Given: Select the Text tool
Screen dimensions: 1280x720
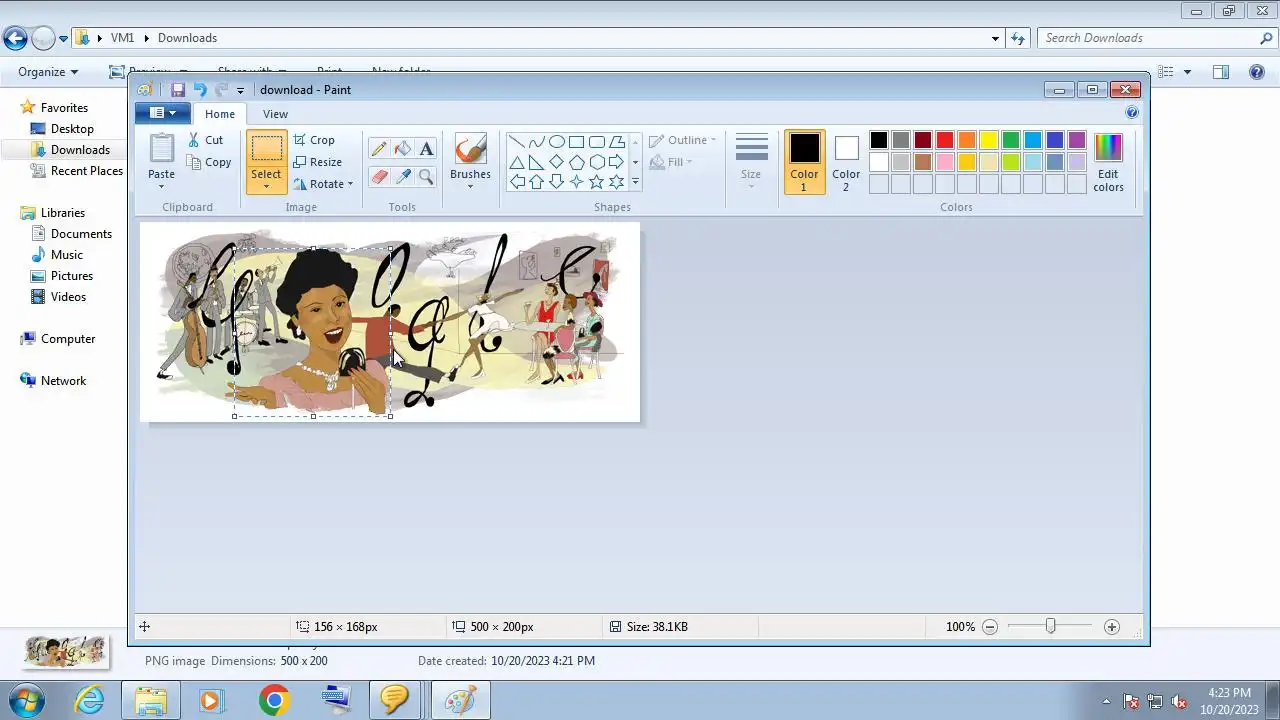Looking at the screenshot, I should 426,149.
